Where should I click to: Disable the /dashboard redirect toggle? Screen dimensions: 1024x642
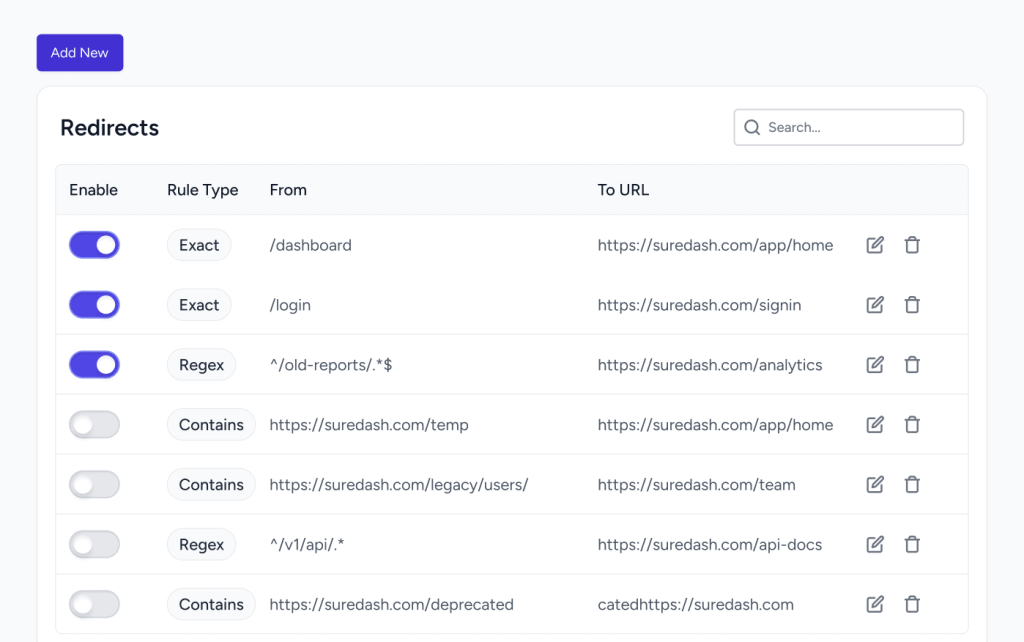click(94, 245)
